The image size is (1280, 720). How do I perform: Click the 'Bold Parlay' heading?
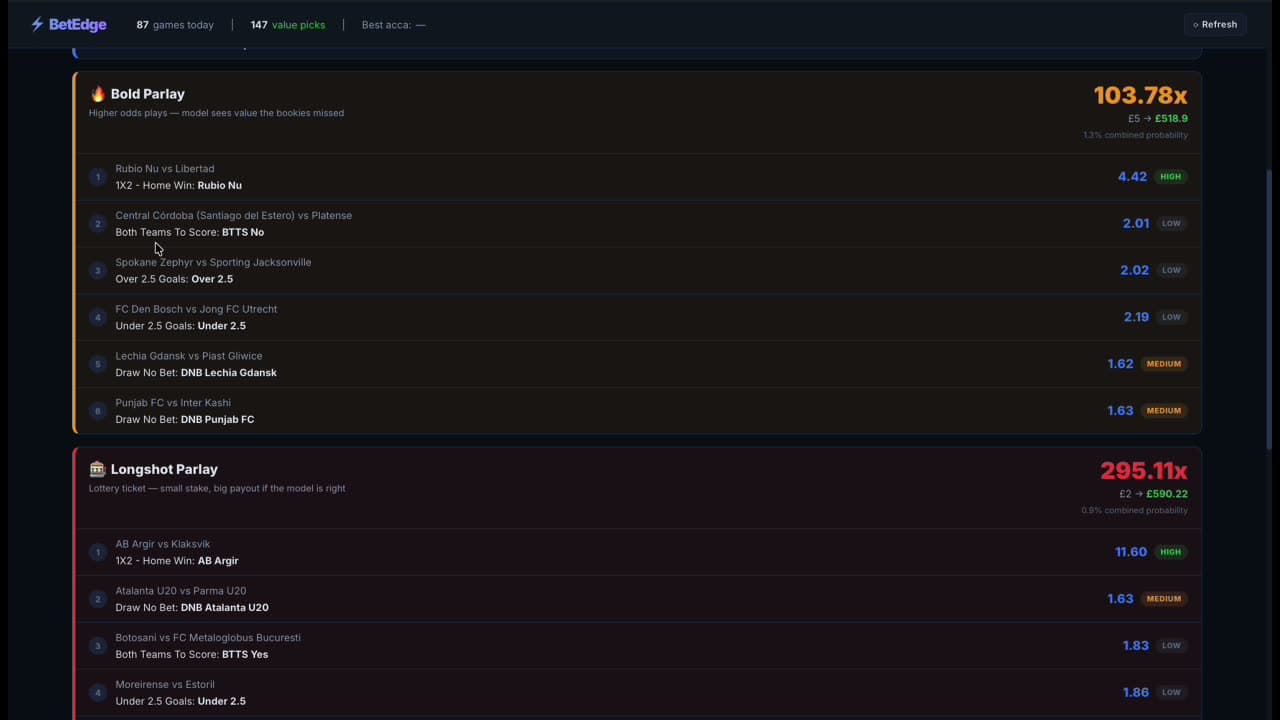(x=148, y=94)
